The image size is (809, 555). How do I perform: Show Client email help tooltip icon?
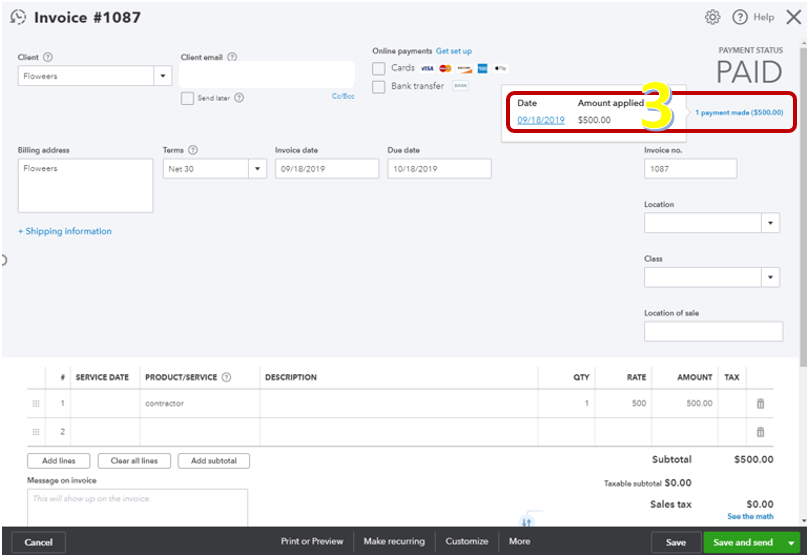[232, 57]
